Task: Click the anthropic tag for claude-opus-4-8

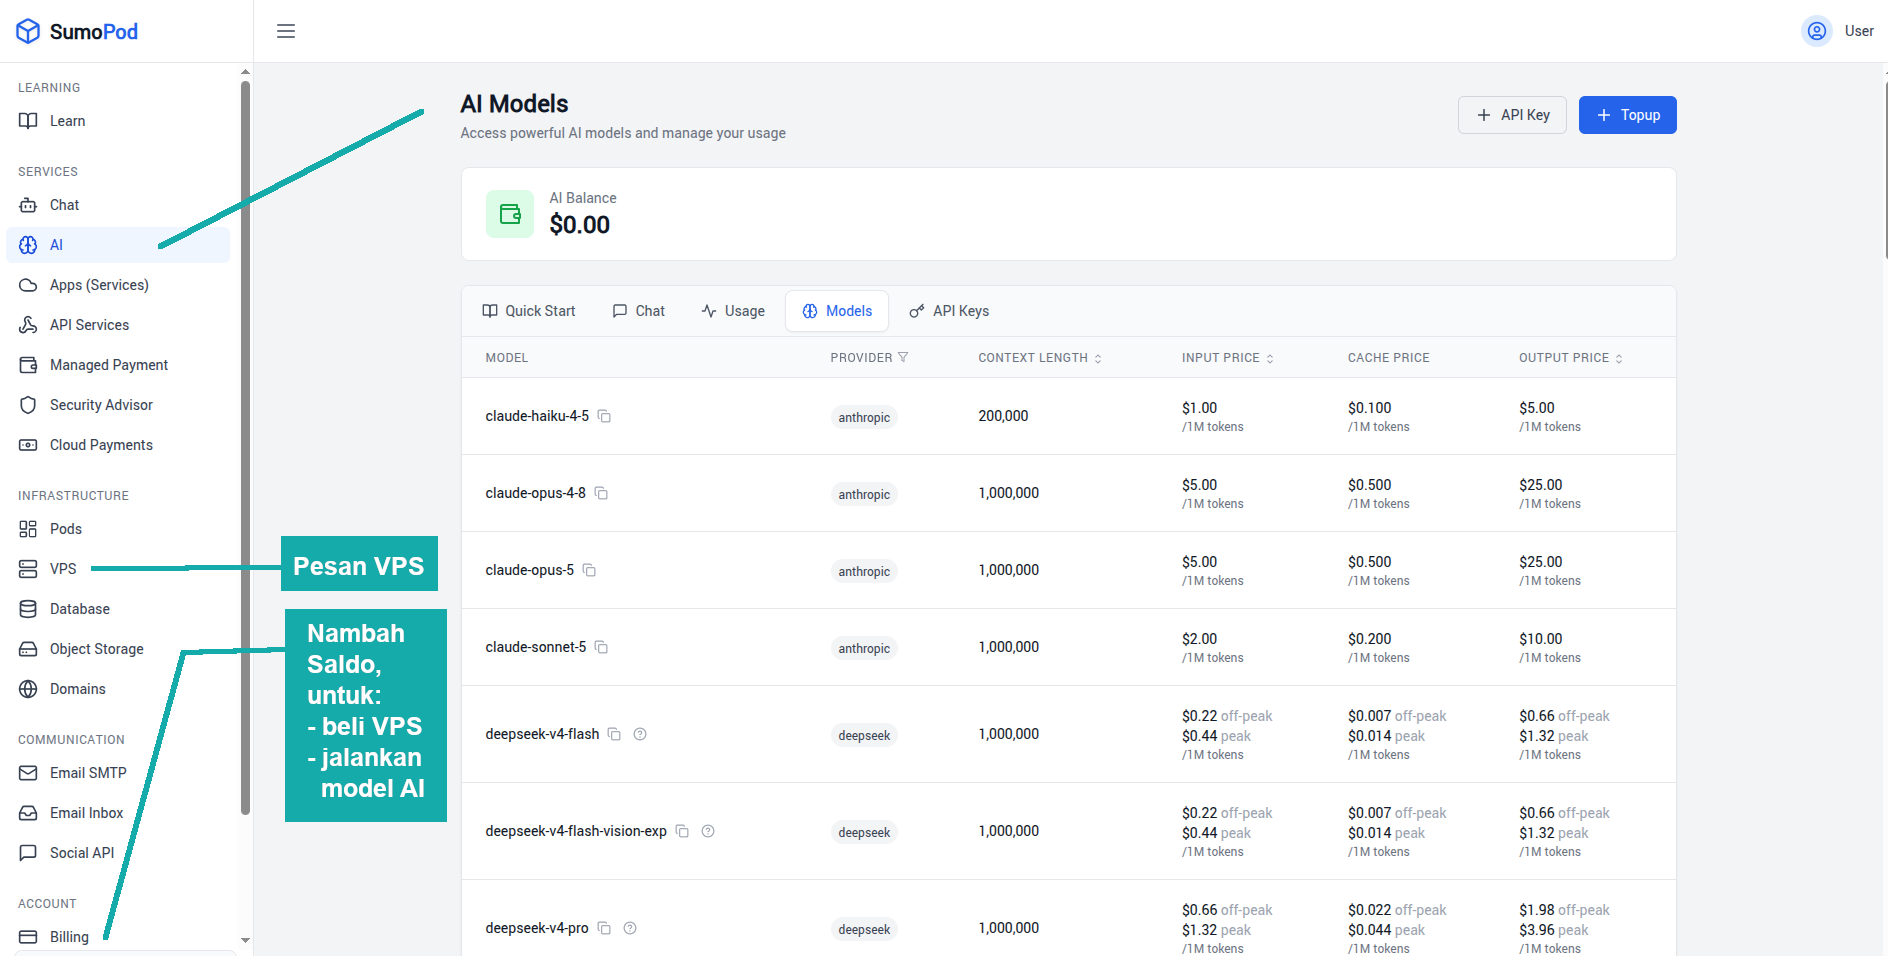Action: tap(864, 494)
